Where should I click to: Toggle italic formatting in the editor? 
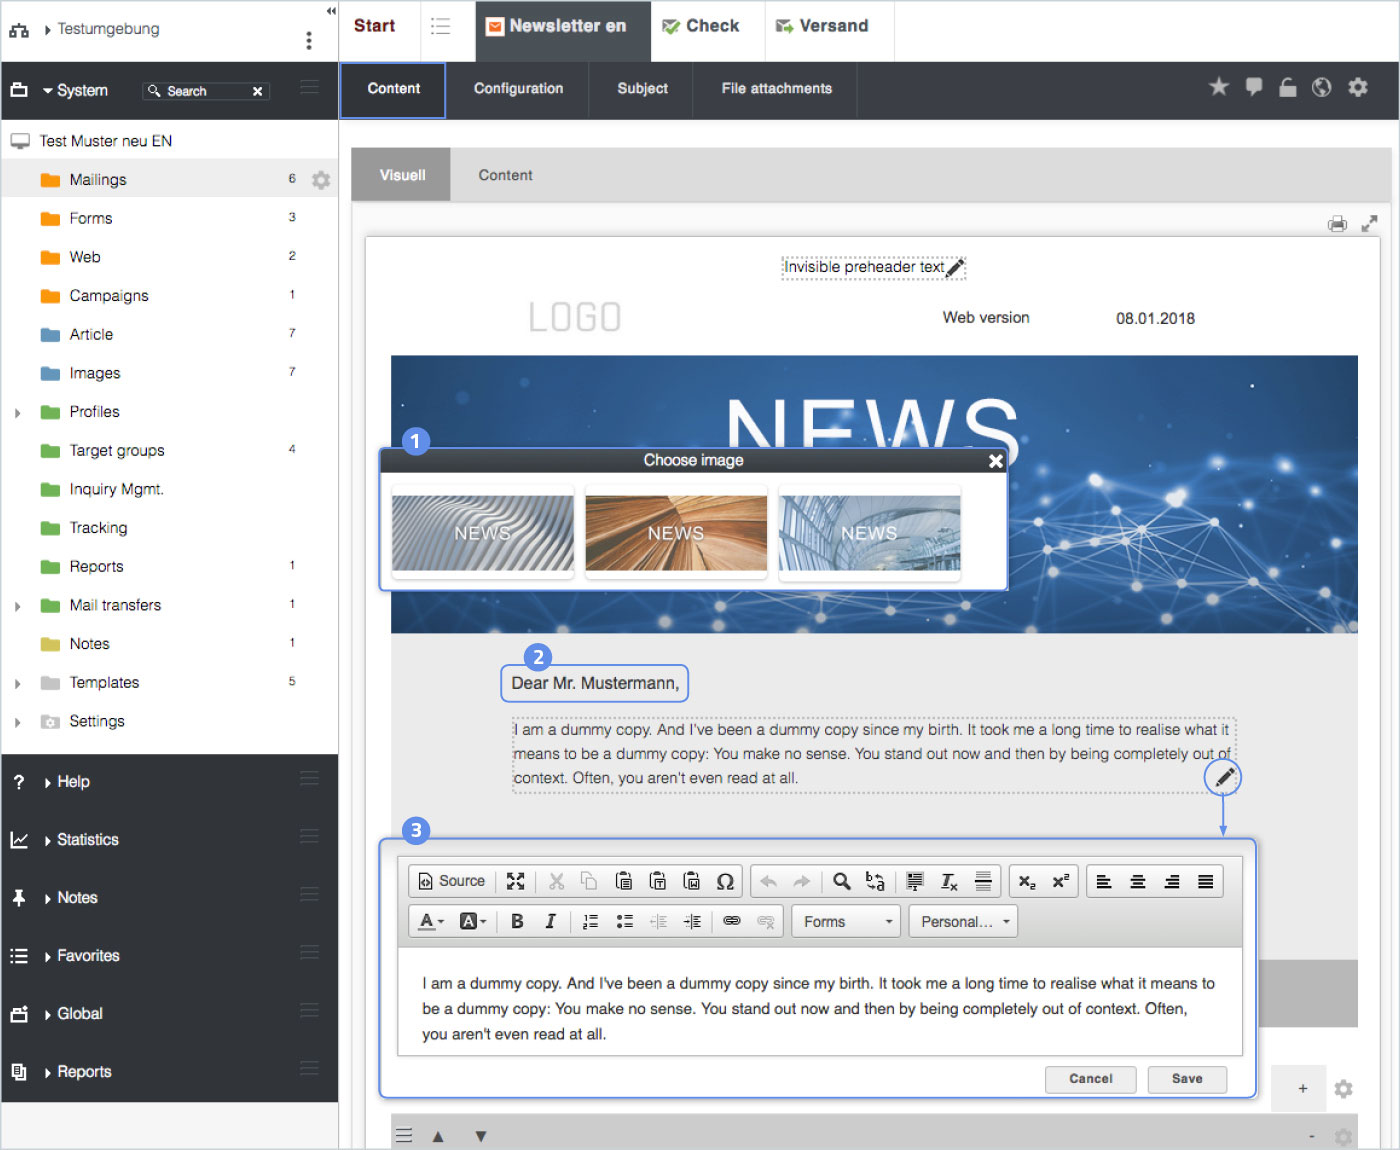coord(550,921)
